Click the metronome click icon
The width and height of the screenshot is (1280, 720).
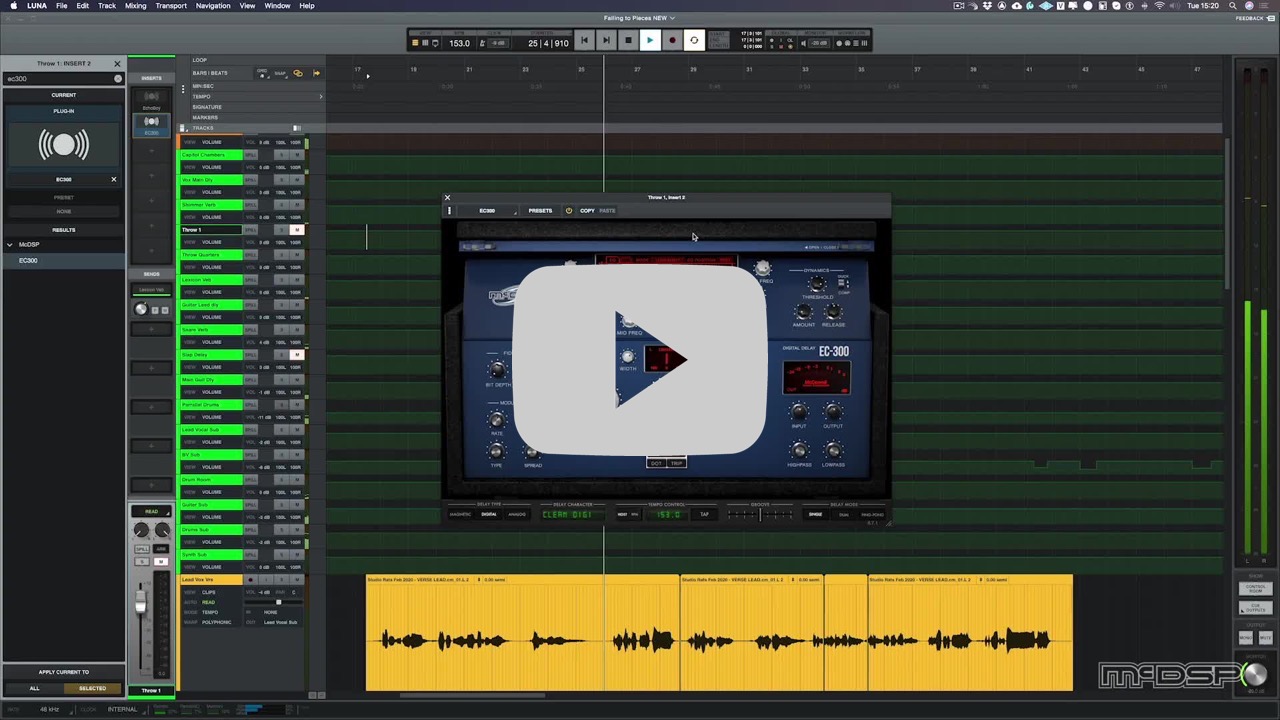point(482,43)
